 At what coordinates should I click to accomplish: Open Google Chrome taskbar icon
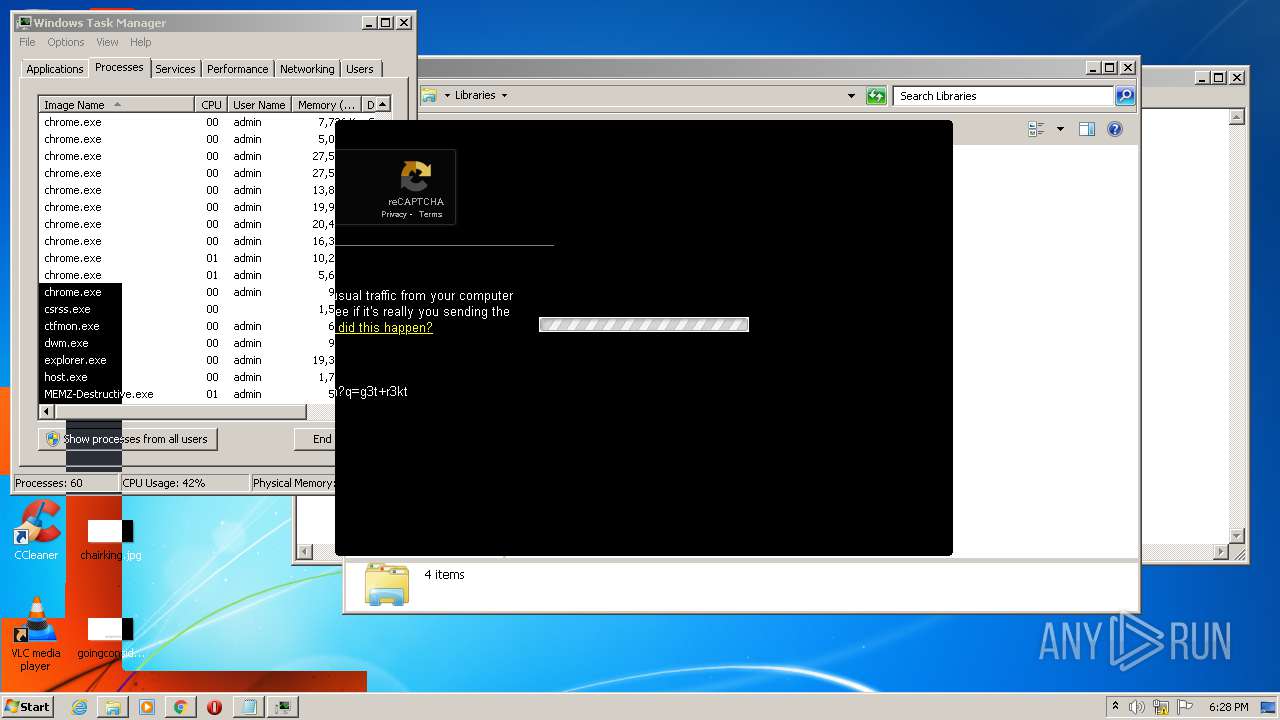coord(180,707)
